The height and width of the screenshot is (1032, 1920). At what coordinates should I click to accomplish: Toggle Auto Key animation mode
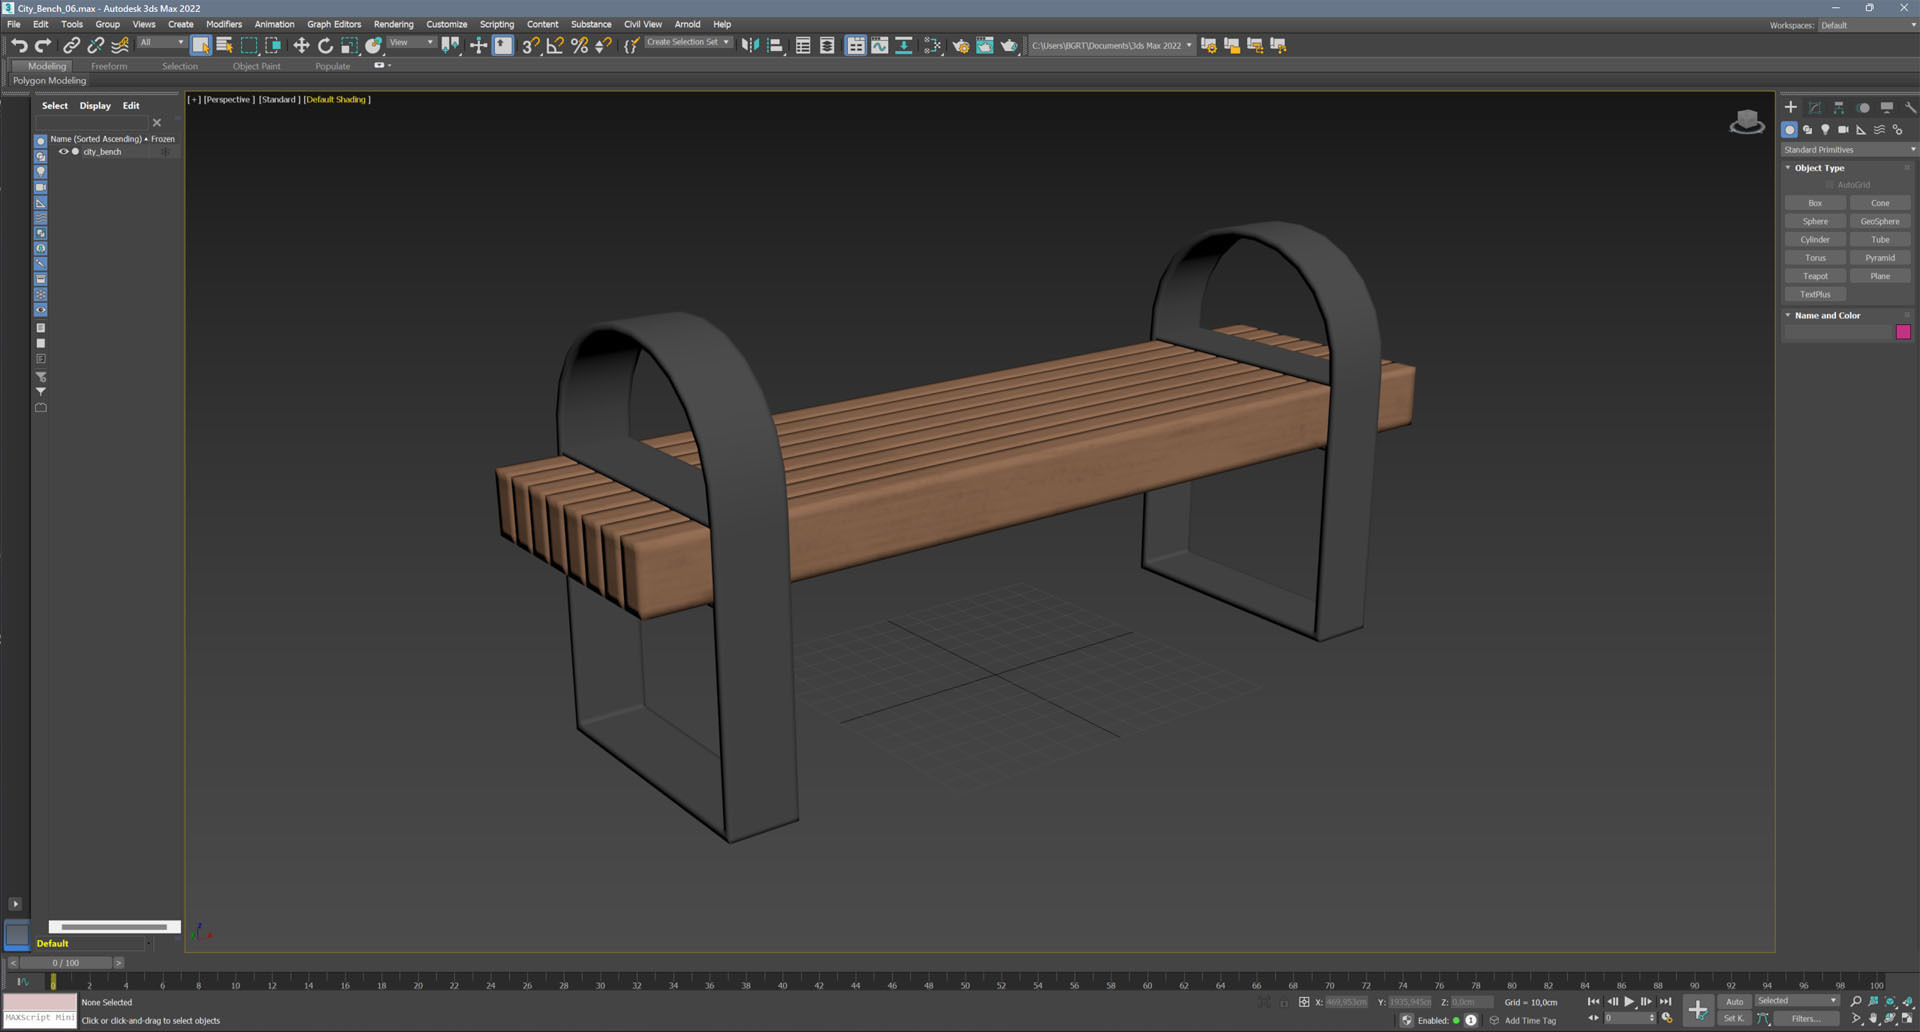point(1734,1001)
